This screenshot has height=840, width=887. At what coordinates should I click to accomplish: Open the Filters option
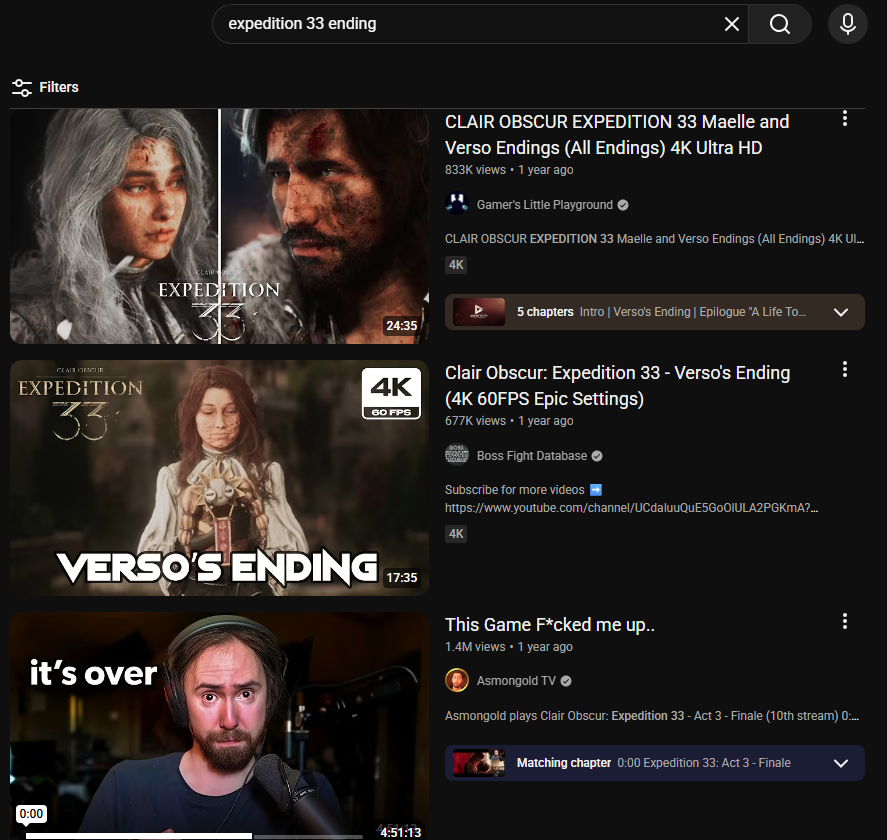point(45,87)
